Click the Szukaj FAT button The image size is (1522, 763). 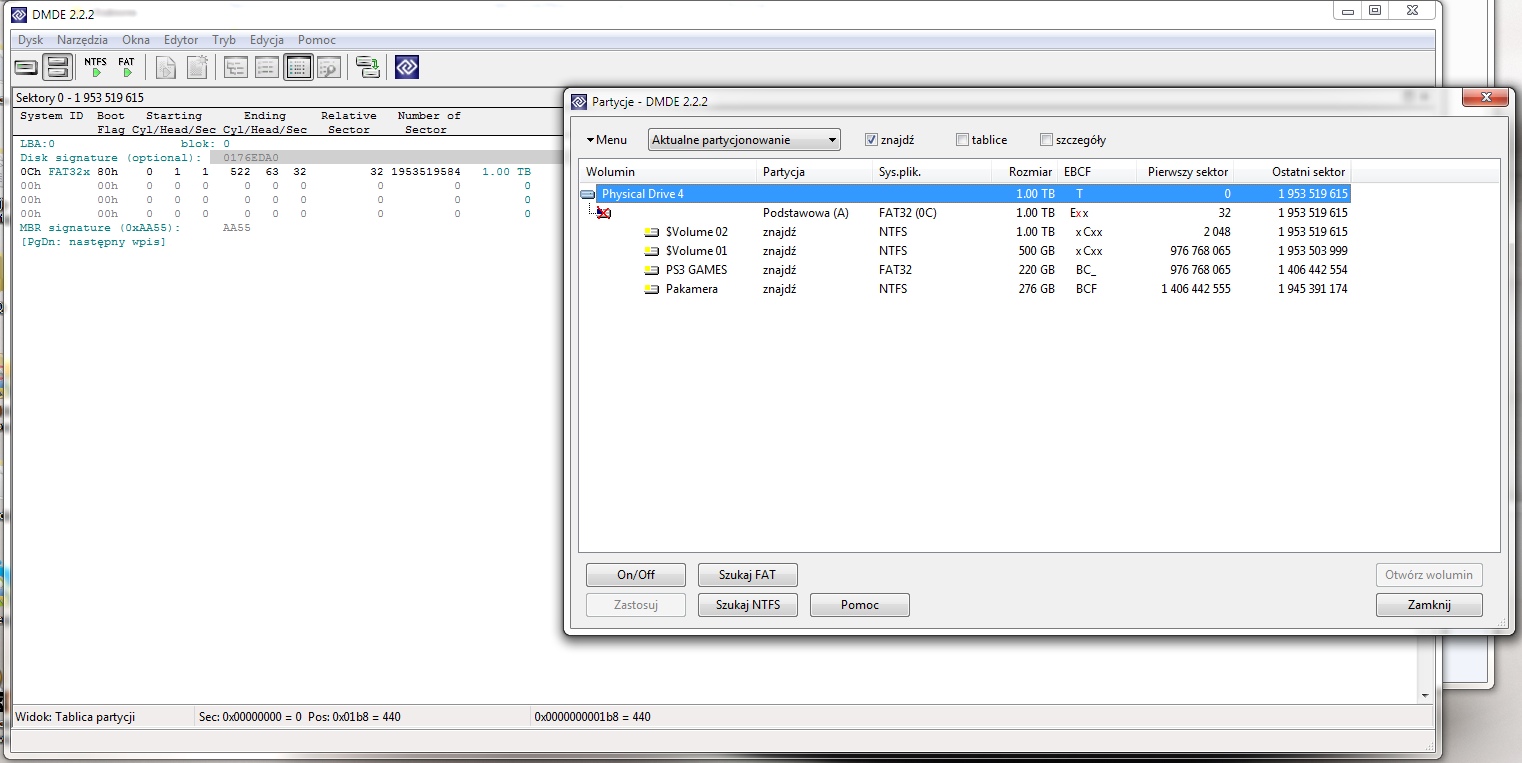pyautogui.click(x=748, y=575)
